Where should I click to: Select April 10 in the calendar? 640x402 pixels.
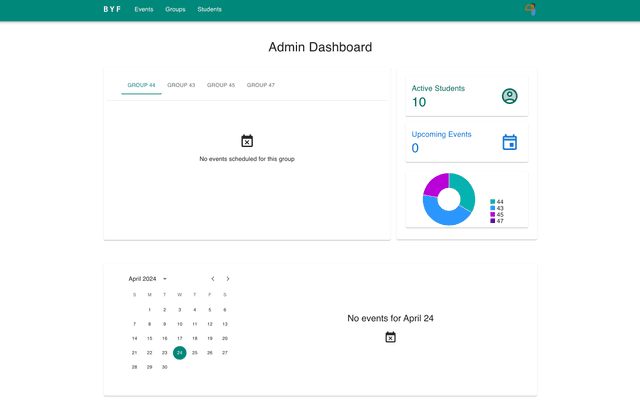point(180,324)
